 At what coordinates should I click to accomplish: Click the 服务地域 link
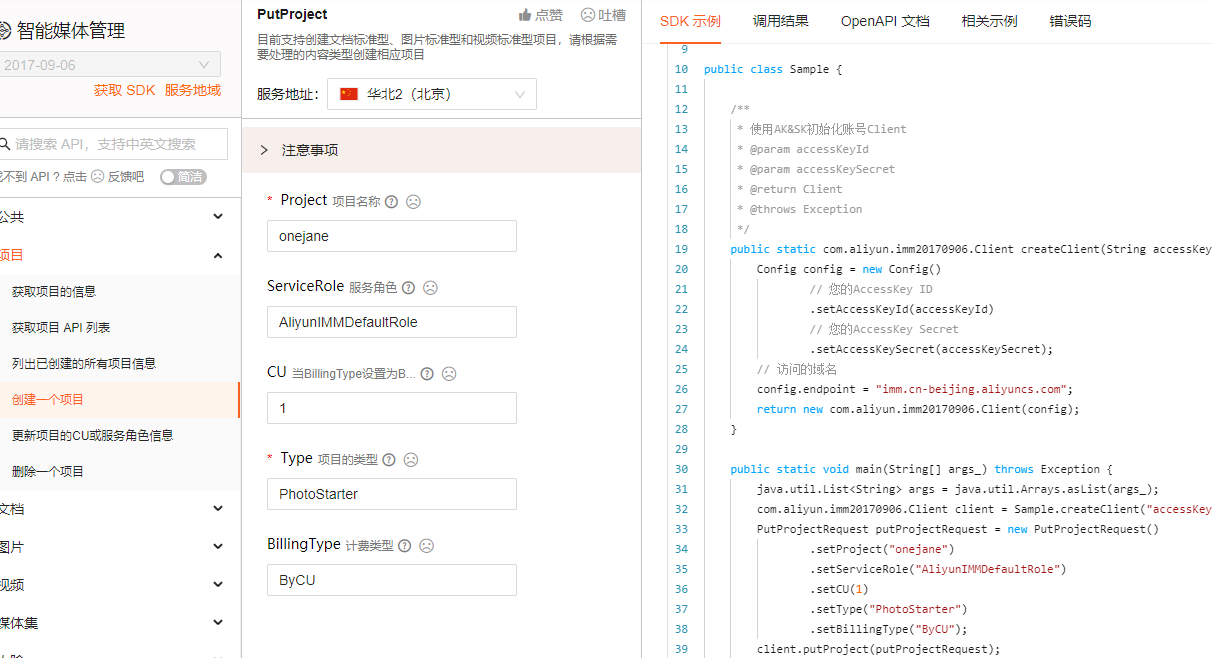tap(193, 90)
